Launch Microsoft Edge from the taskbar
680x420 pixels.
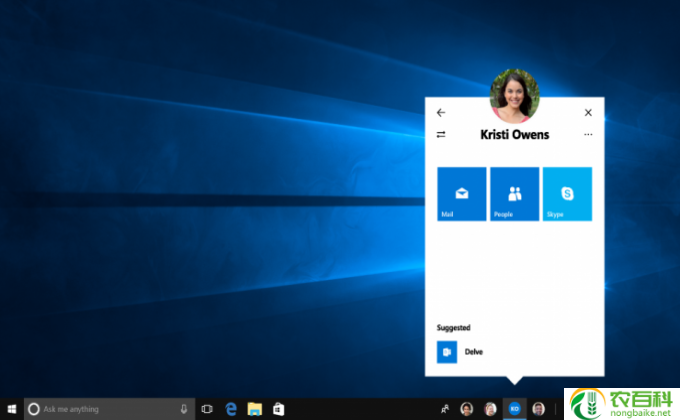click(x=231, y=409)
